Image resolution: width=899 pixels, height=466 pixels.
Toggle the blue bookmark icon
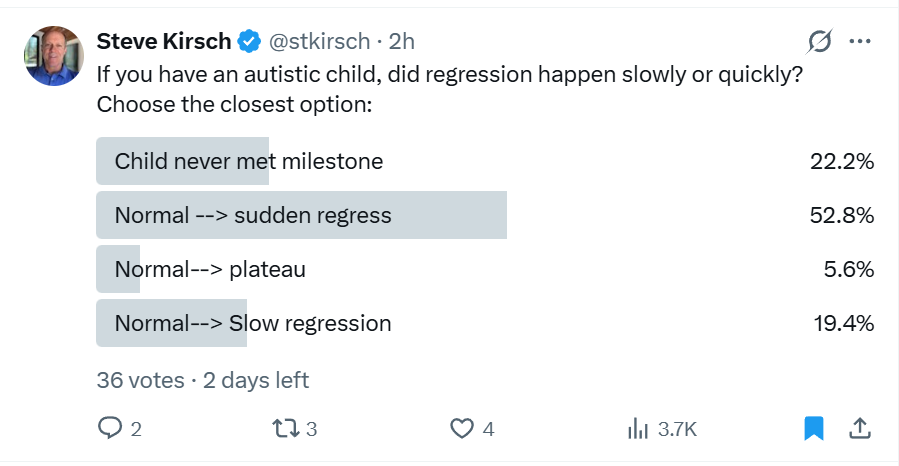pos(814,428)
